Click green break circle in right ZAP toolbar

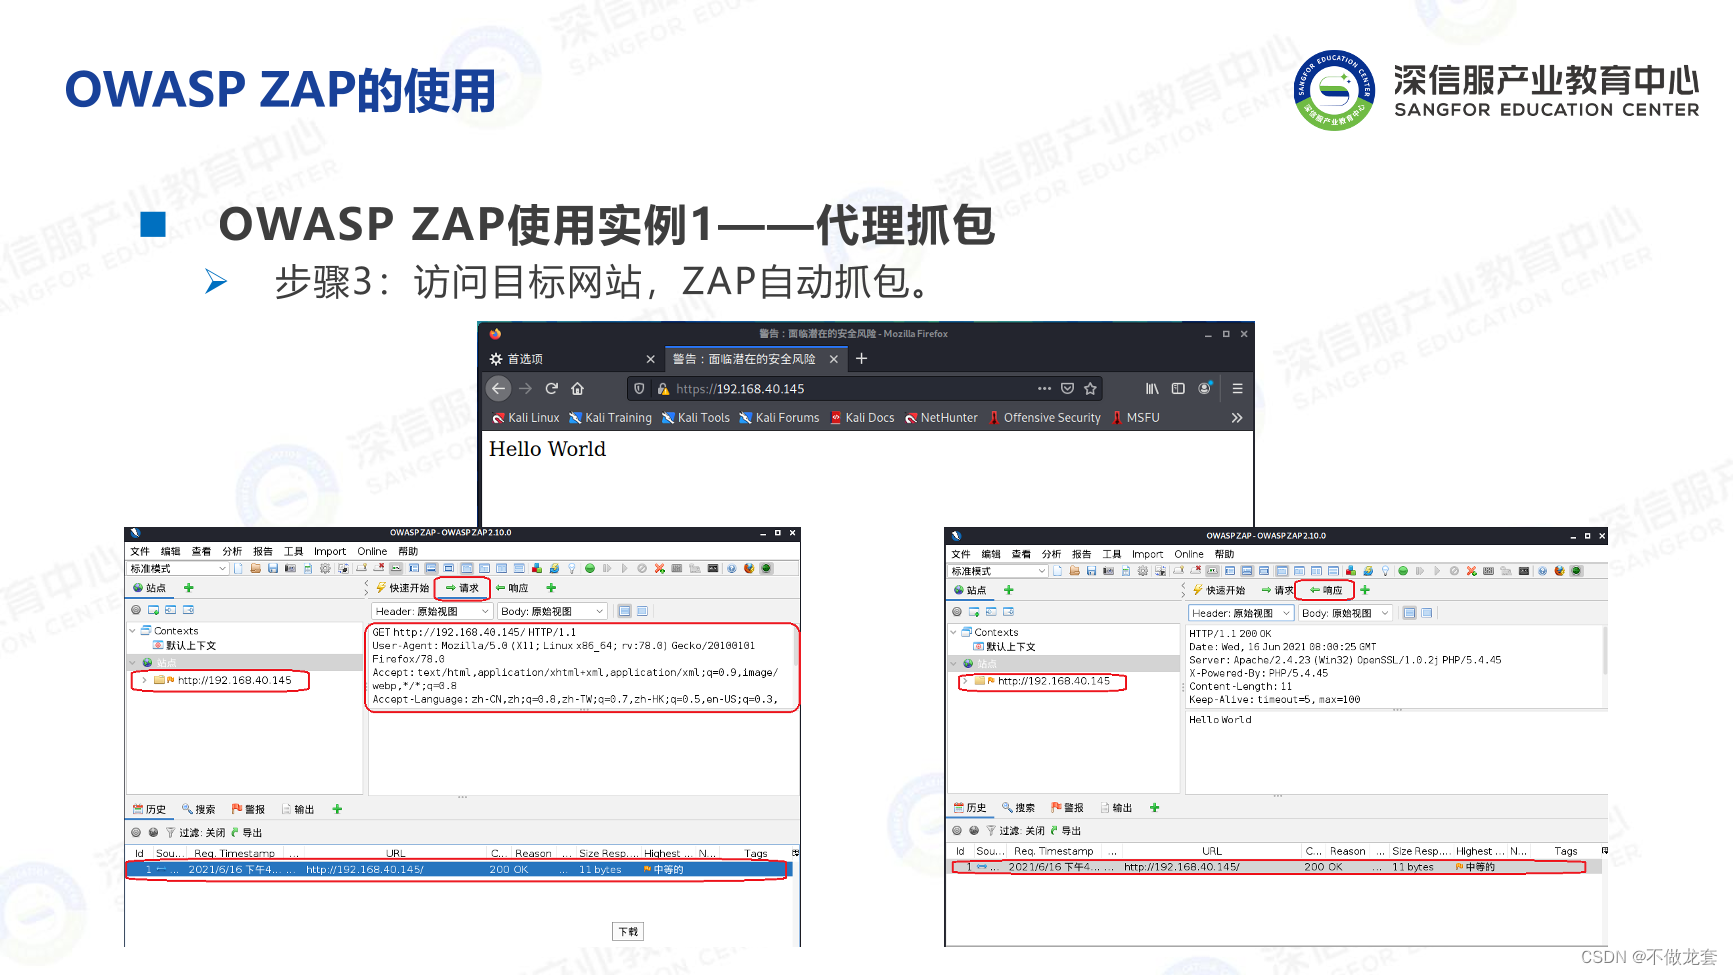(x=1403, y=571)
